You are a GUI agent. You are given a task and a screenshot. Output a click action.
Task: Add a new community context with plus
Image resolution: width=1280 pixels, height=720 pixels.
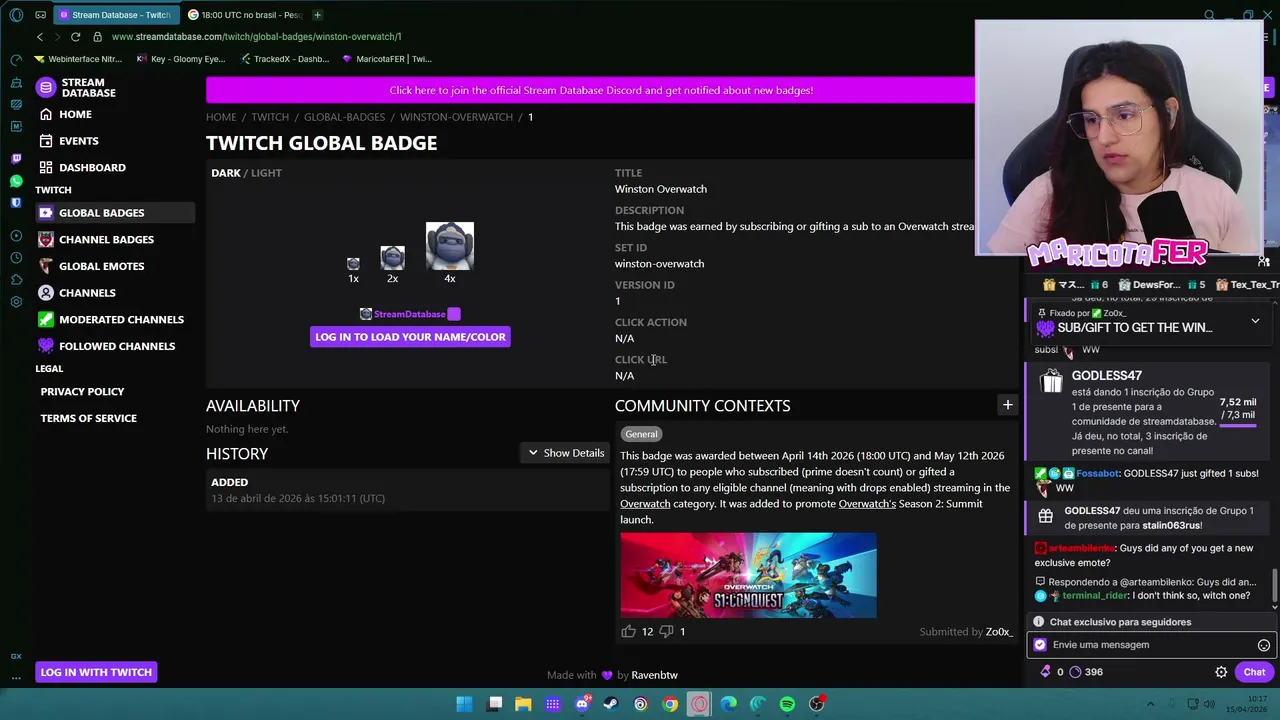[x=1007, y=405]
